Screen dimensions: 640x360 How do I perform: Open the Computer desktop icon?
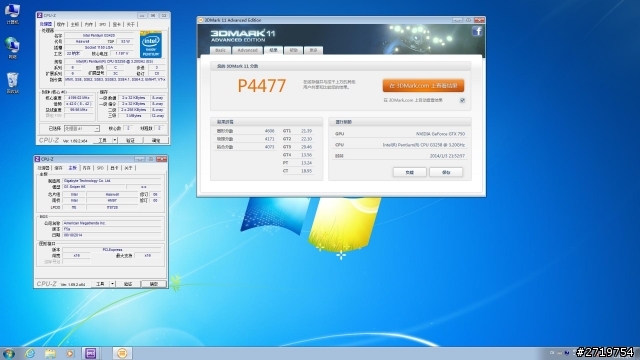[12, 13]
